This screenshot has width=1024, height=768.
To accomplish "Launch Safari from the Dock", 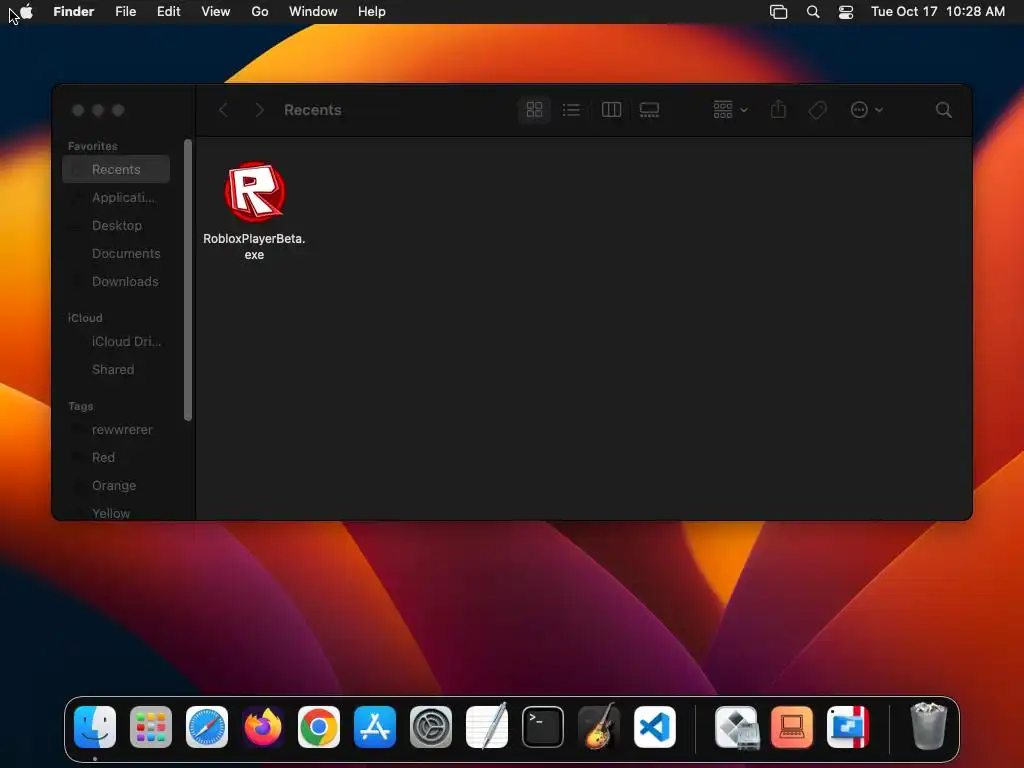I will 207,727.
